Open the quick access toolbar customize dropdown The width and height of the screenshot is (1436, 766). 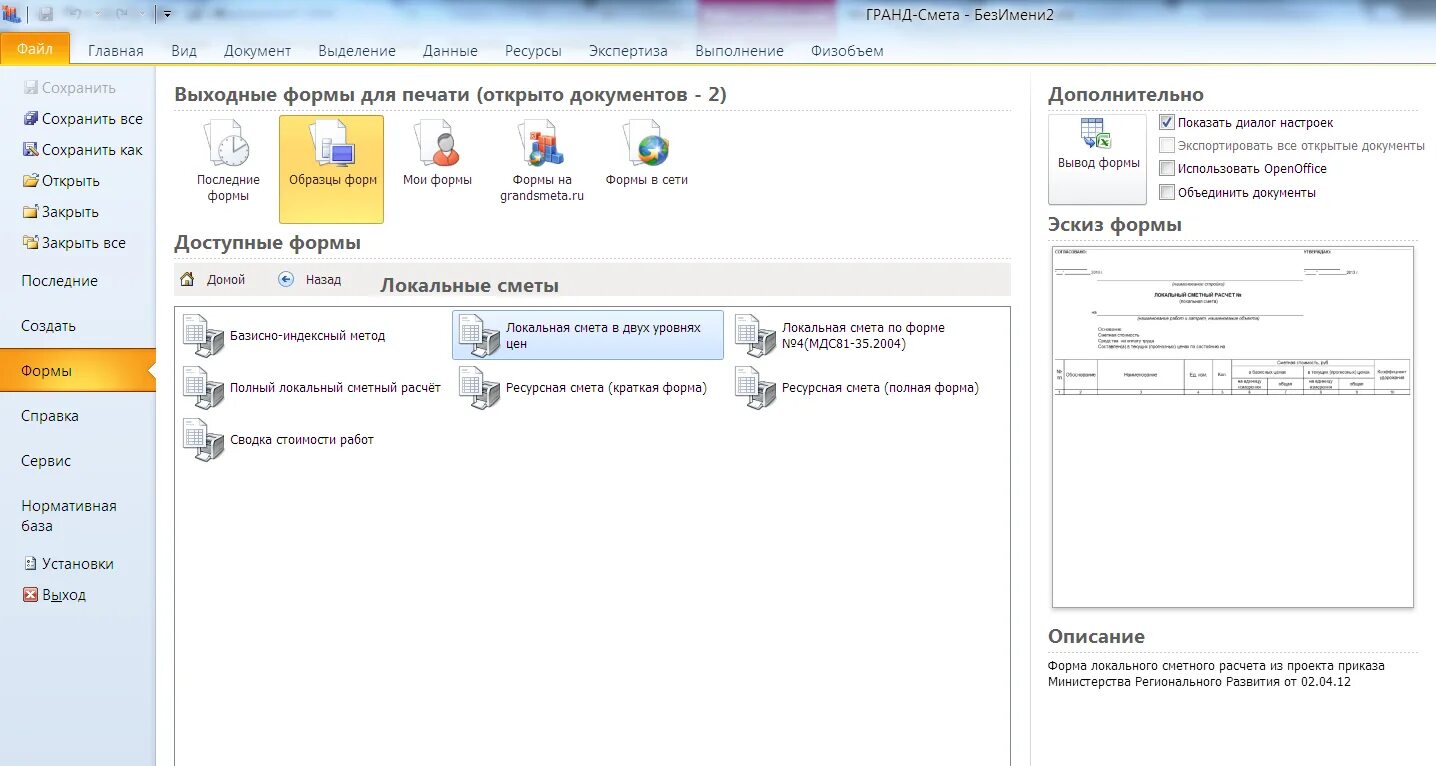(167, 14)
